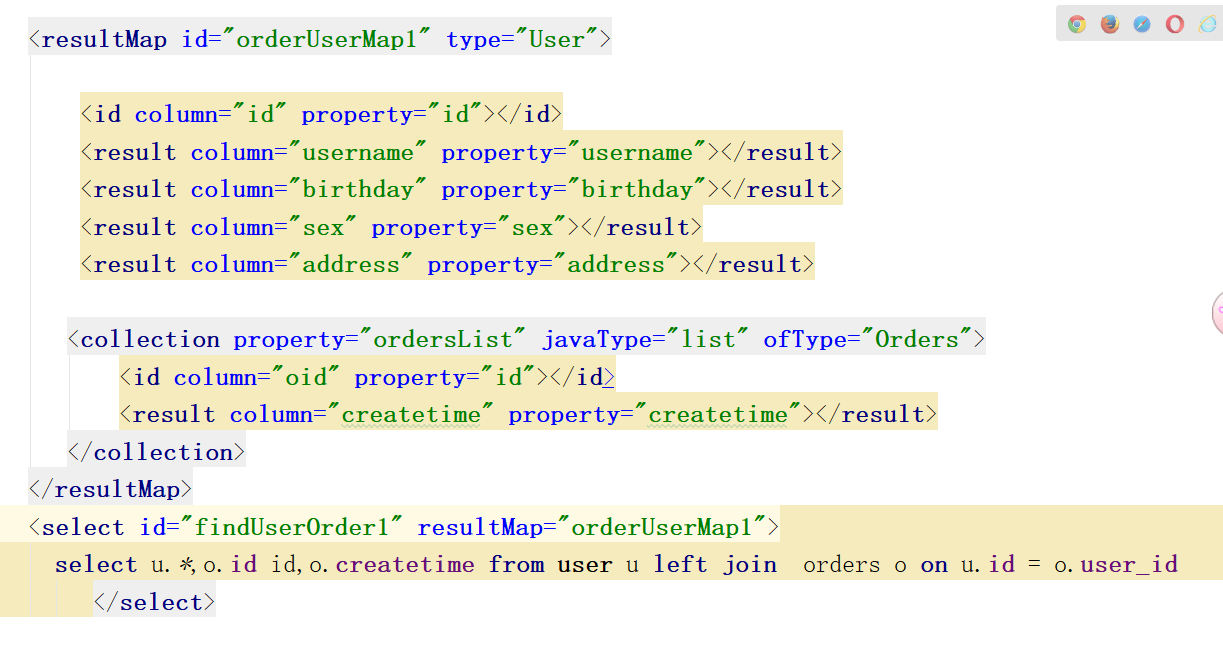Open preview in Opera browser icon

[x=1175, y=24]
